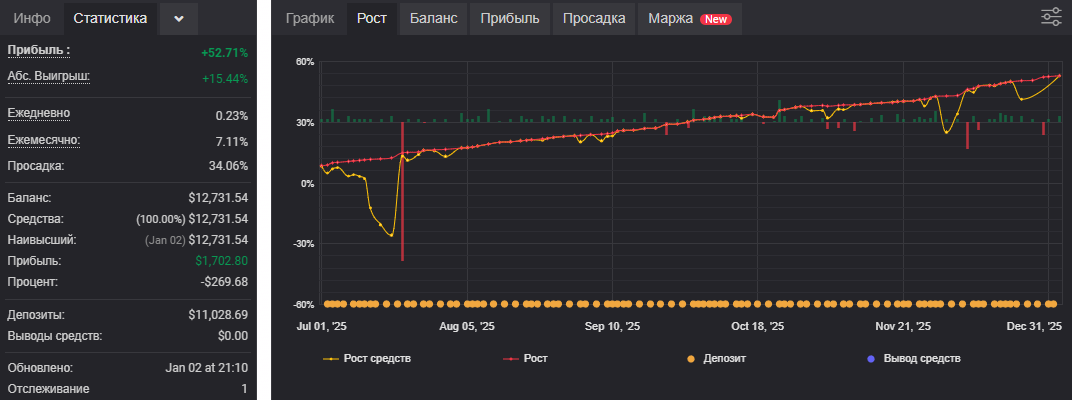The width and height of the screenshot is (1072, 400).
Task: Click the Ежемесячно: label
Action: (x=44, y=140)
